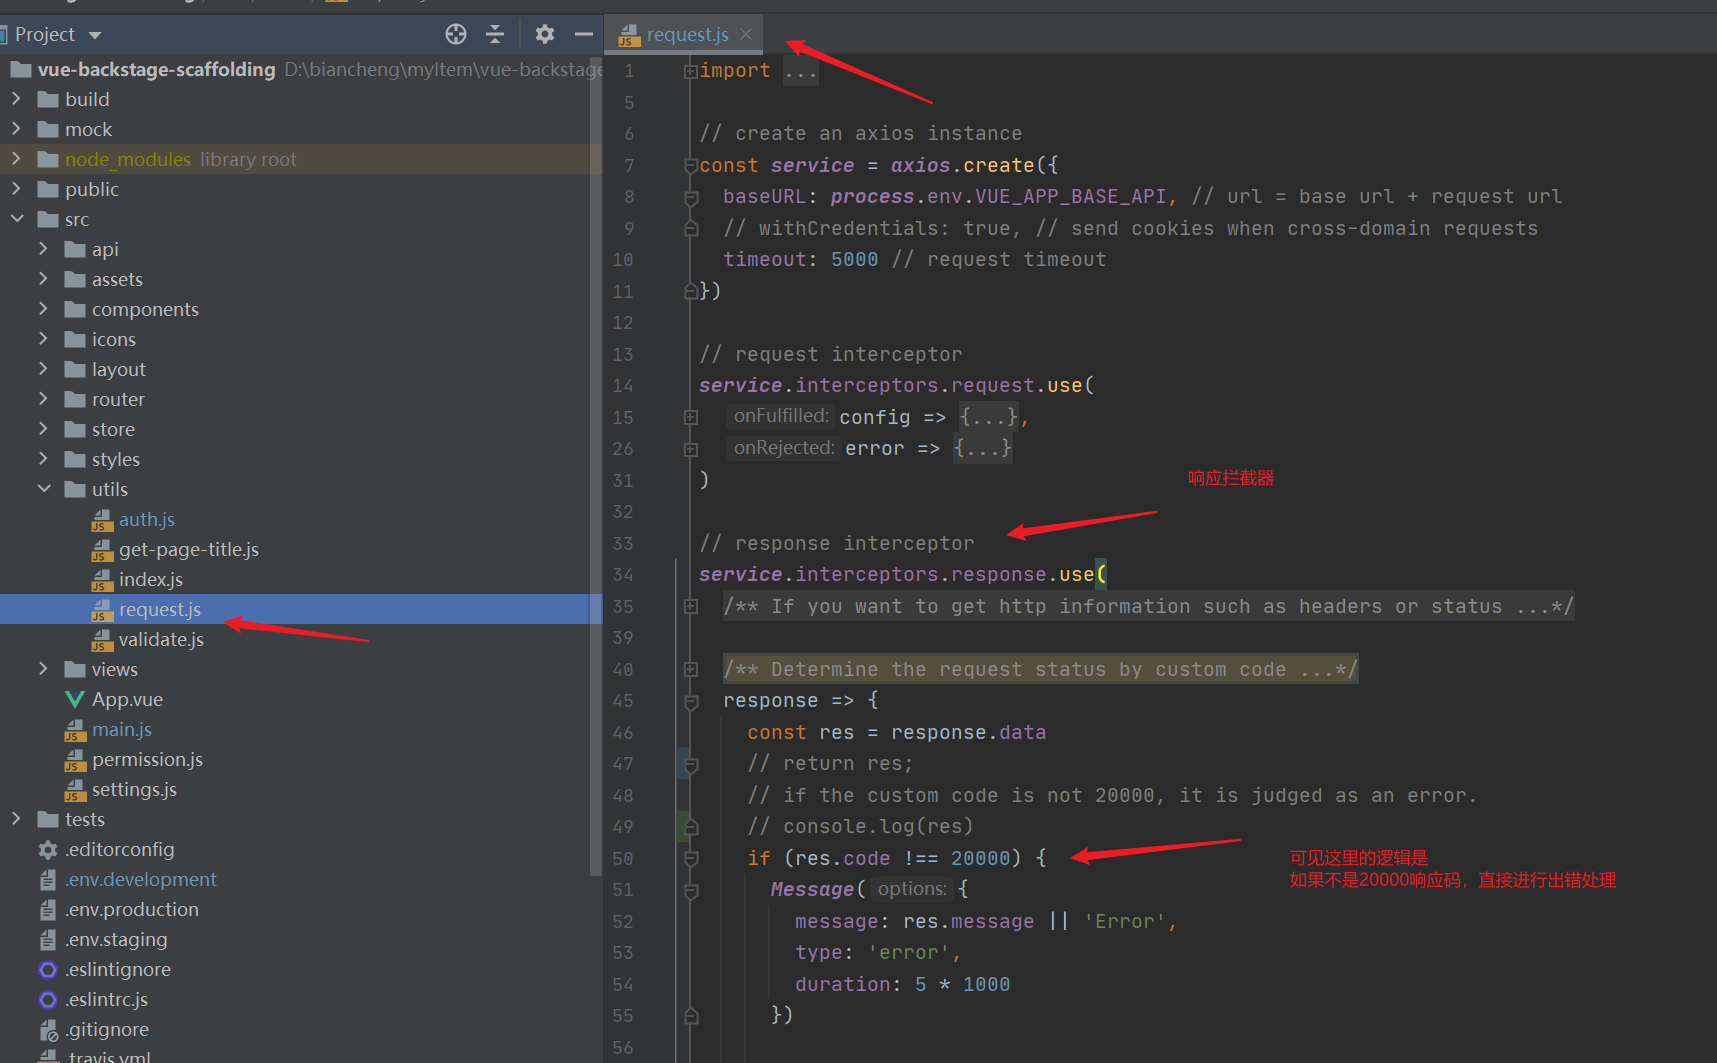
Task: Expand the build folder
Action: coord(16,99)
